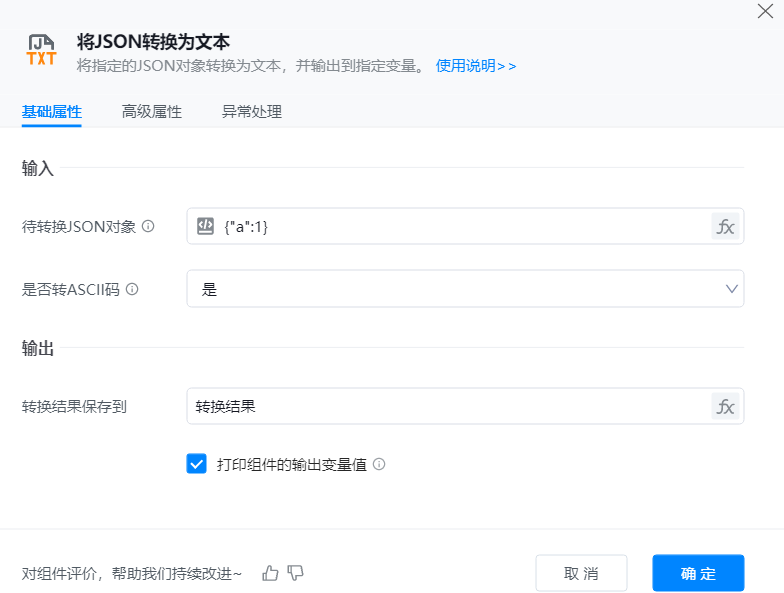The height and width of the screenshot is (593, 784).
Task: Show info tooltip for 是否转ASCII码
Action: [x=131, y=289]
